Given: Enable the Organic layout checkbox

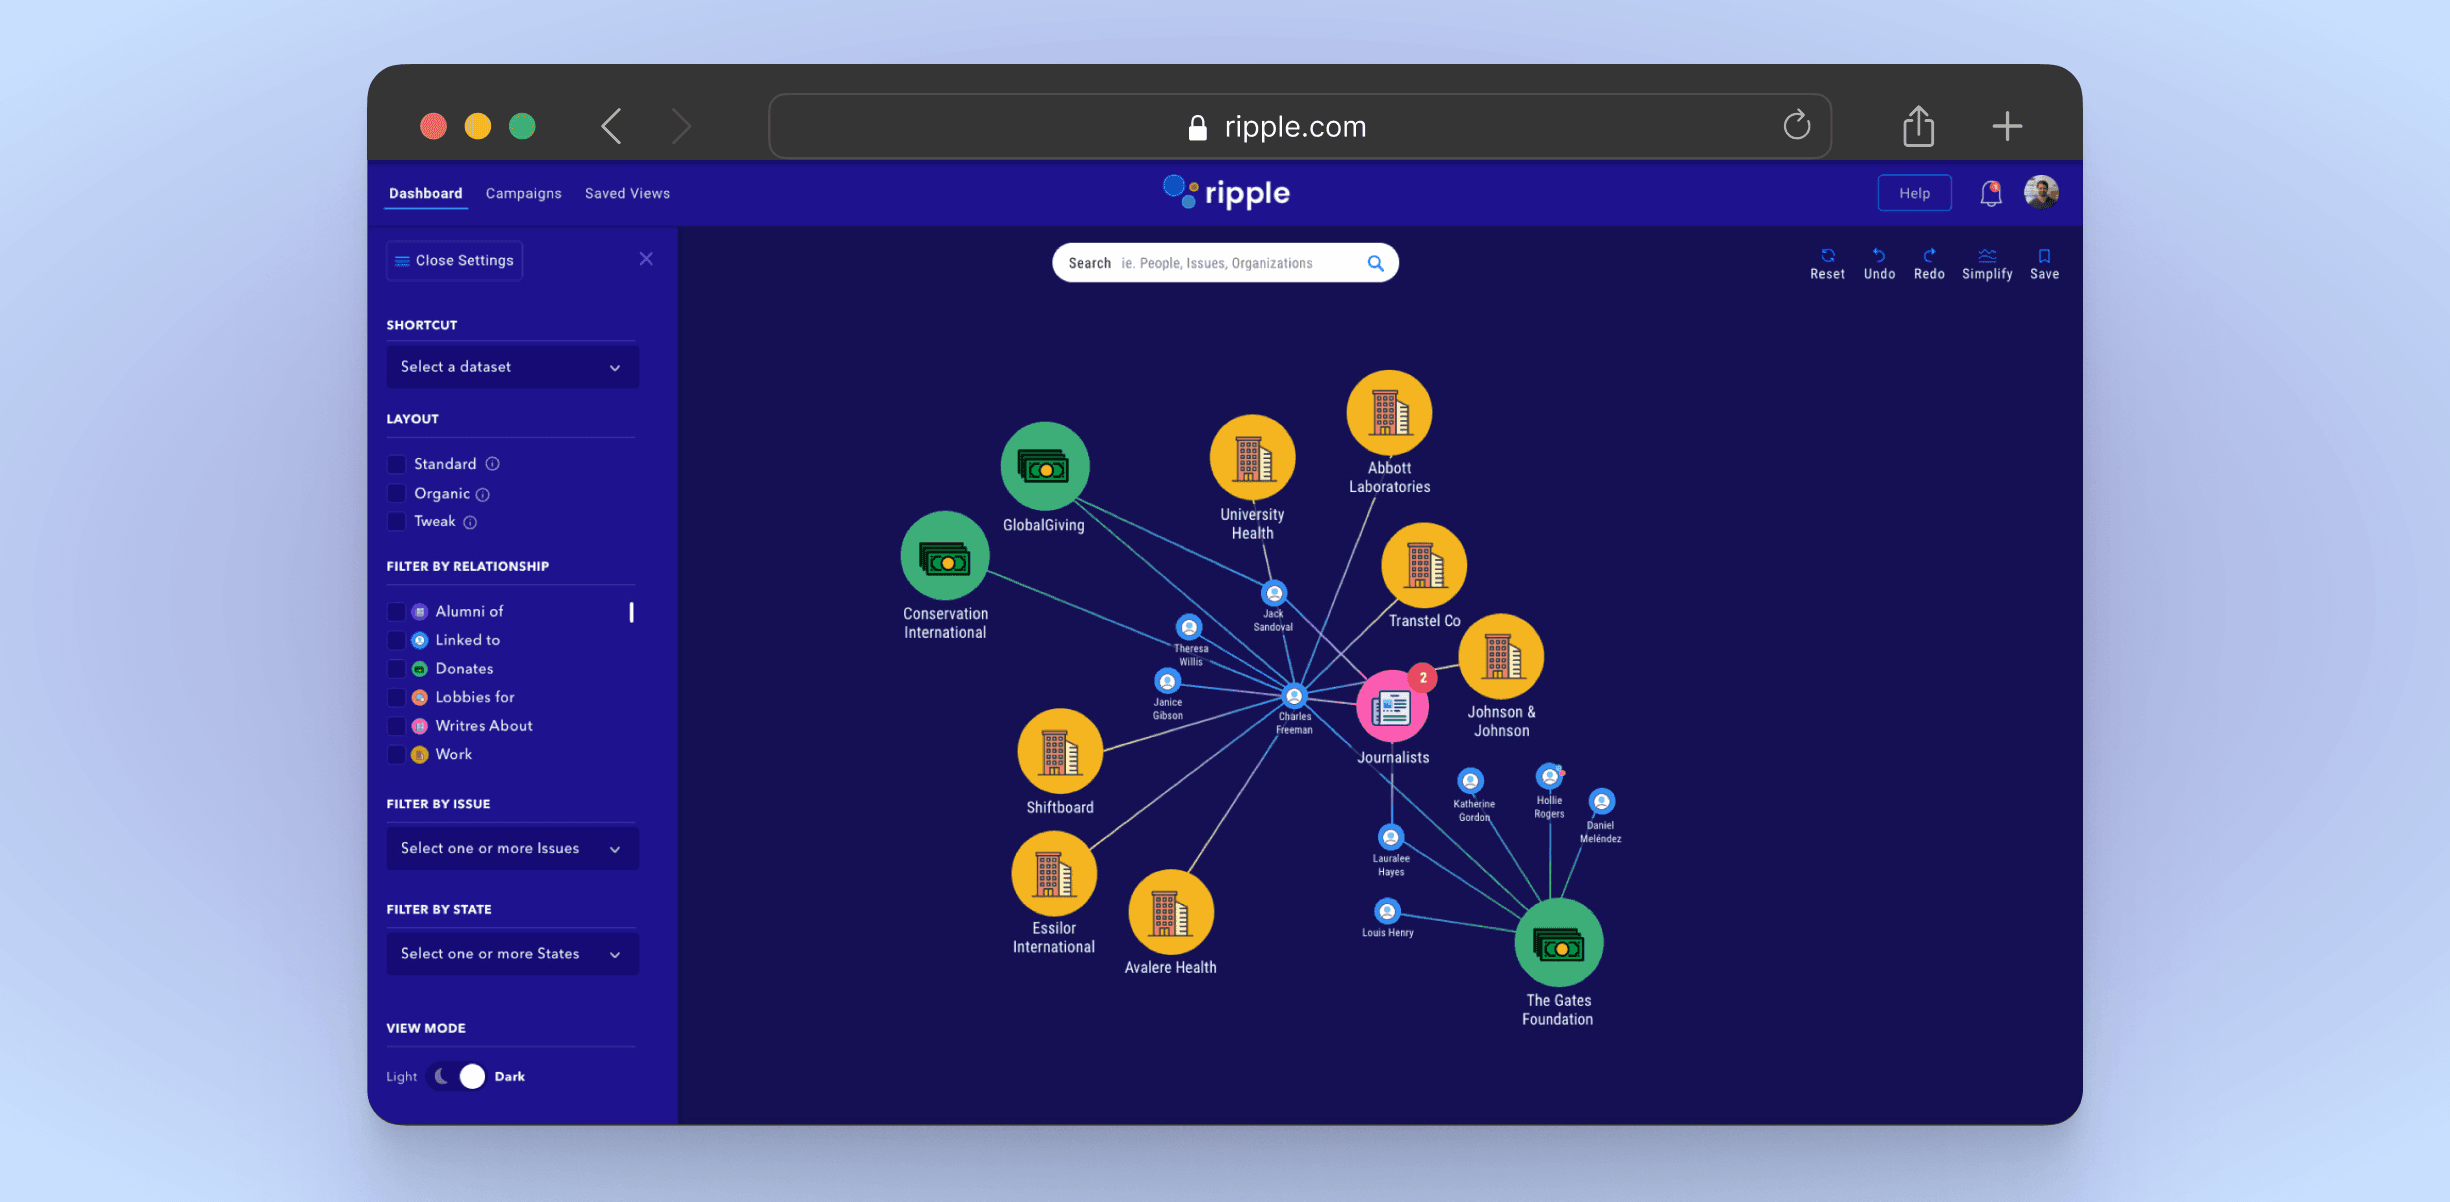Looking at the screenshot, I should click(396, 493).
